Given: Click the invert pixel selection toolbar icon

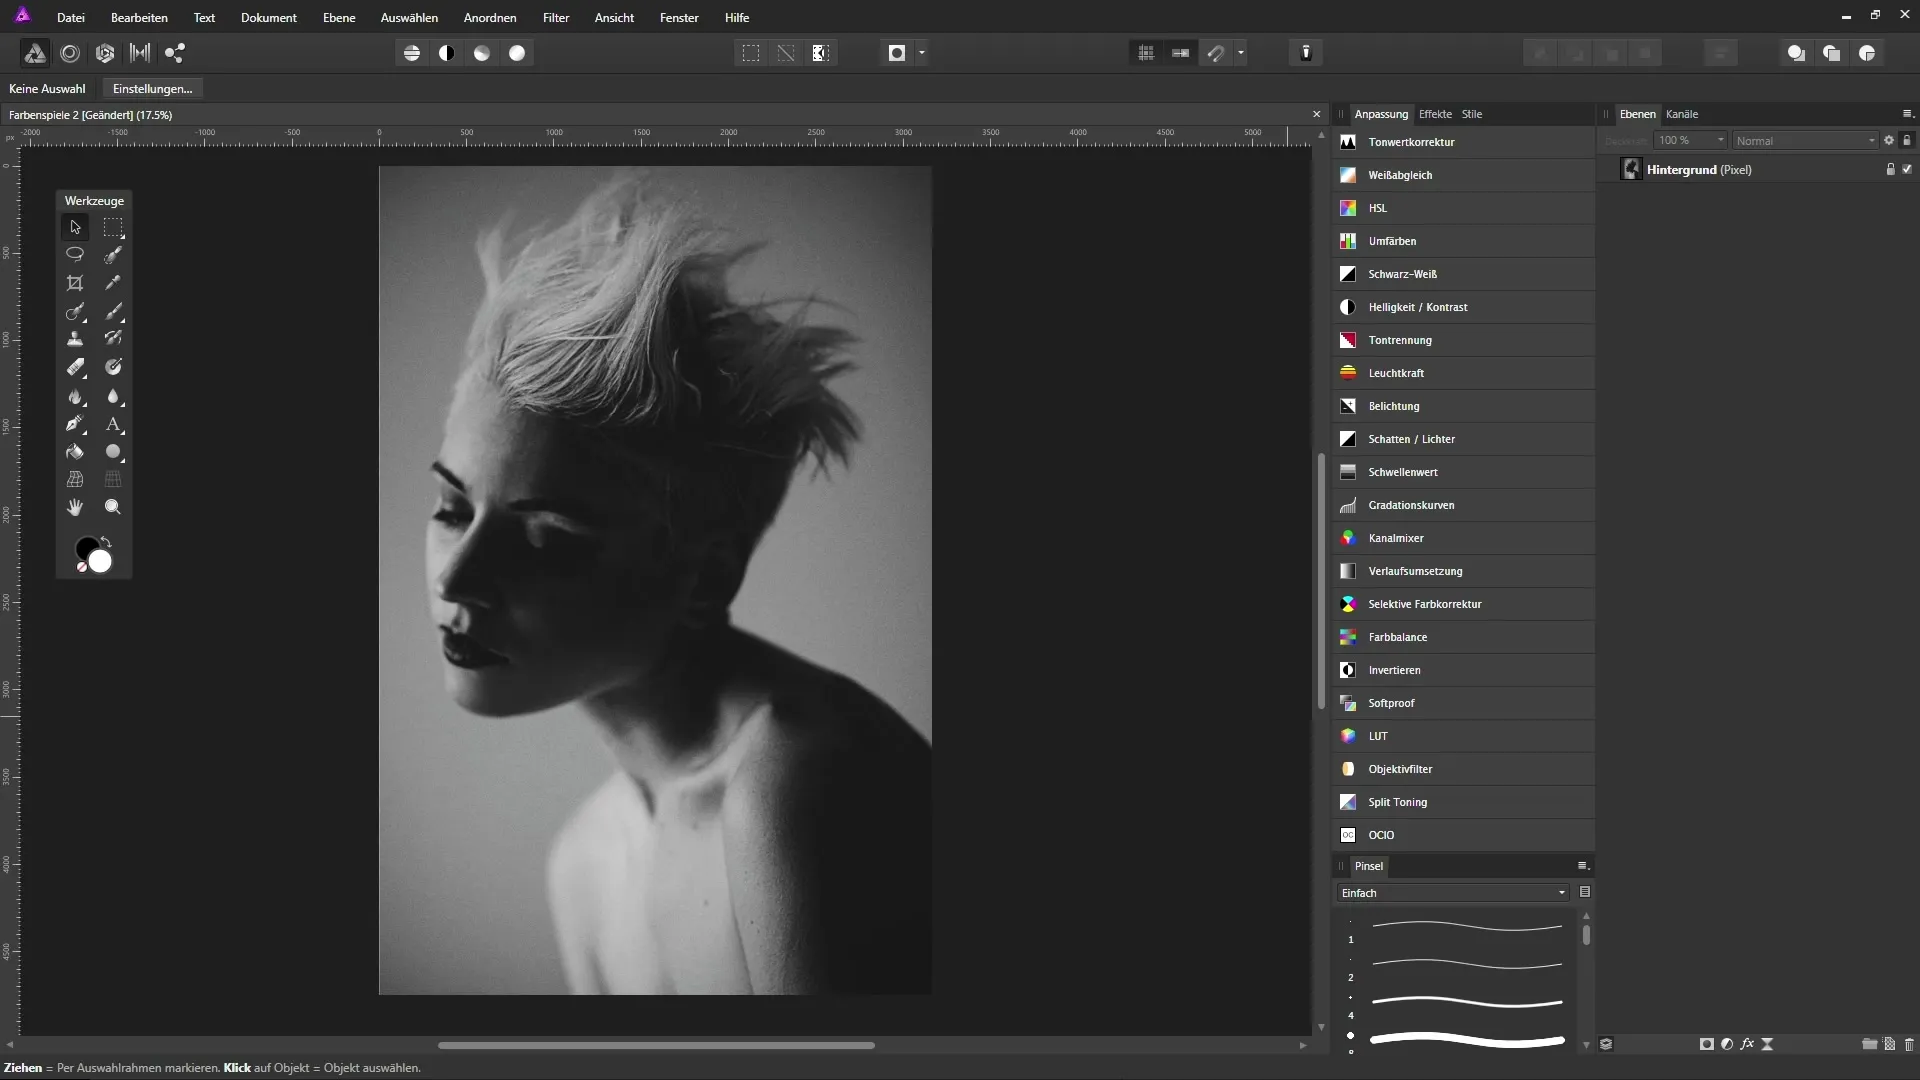Looking at the screenshot, I should [x=821, y=53].
